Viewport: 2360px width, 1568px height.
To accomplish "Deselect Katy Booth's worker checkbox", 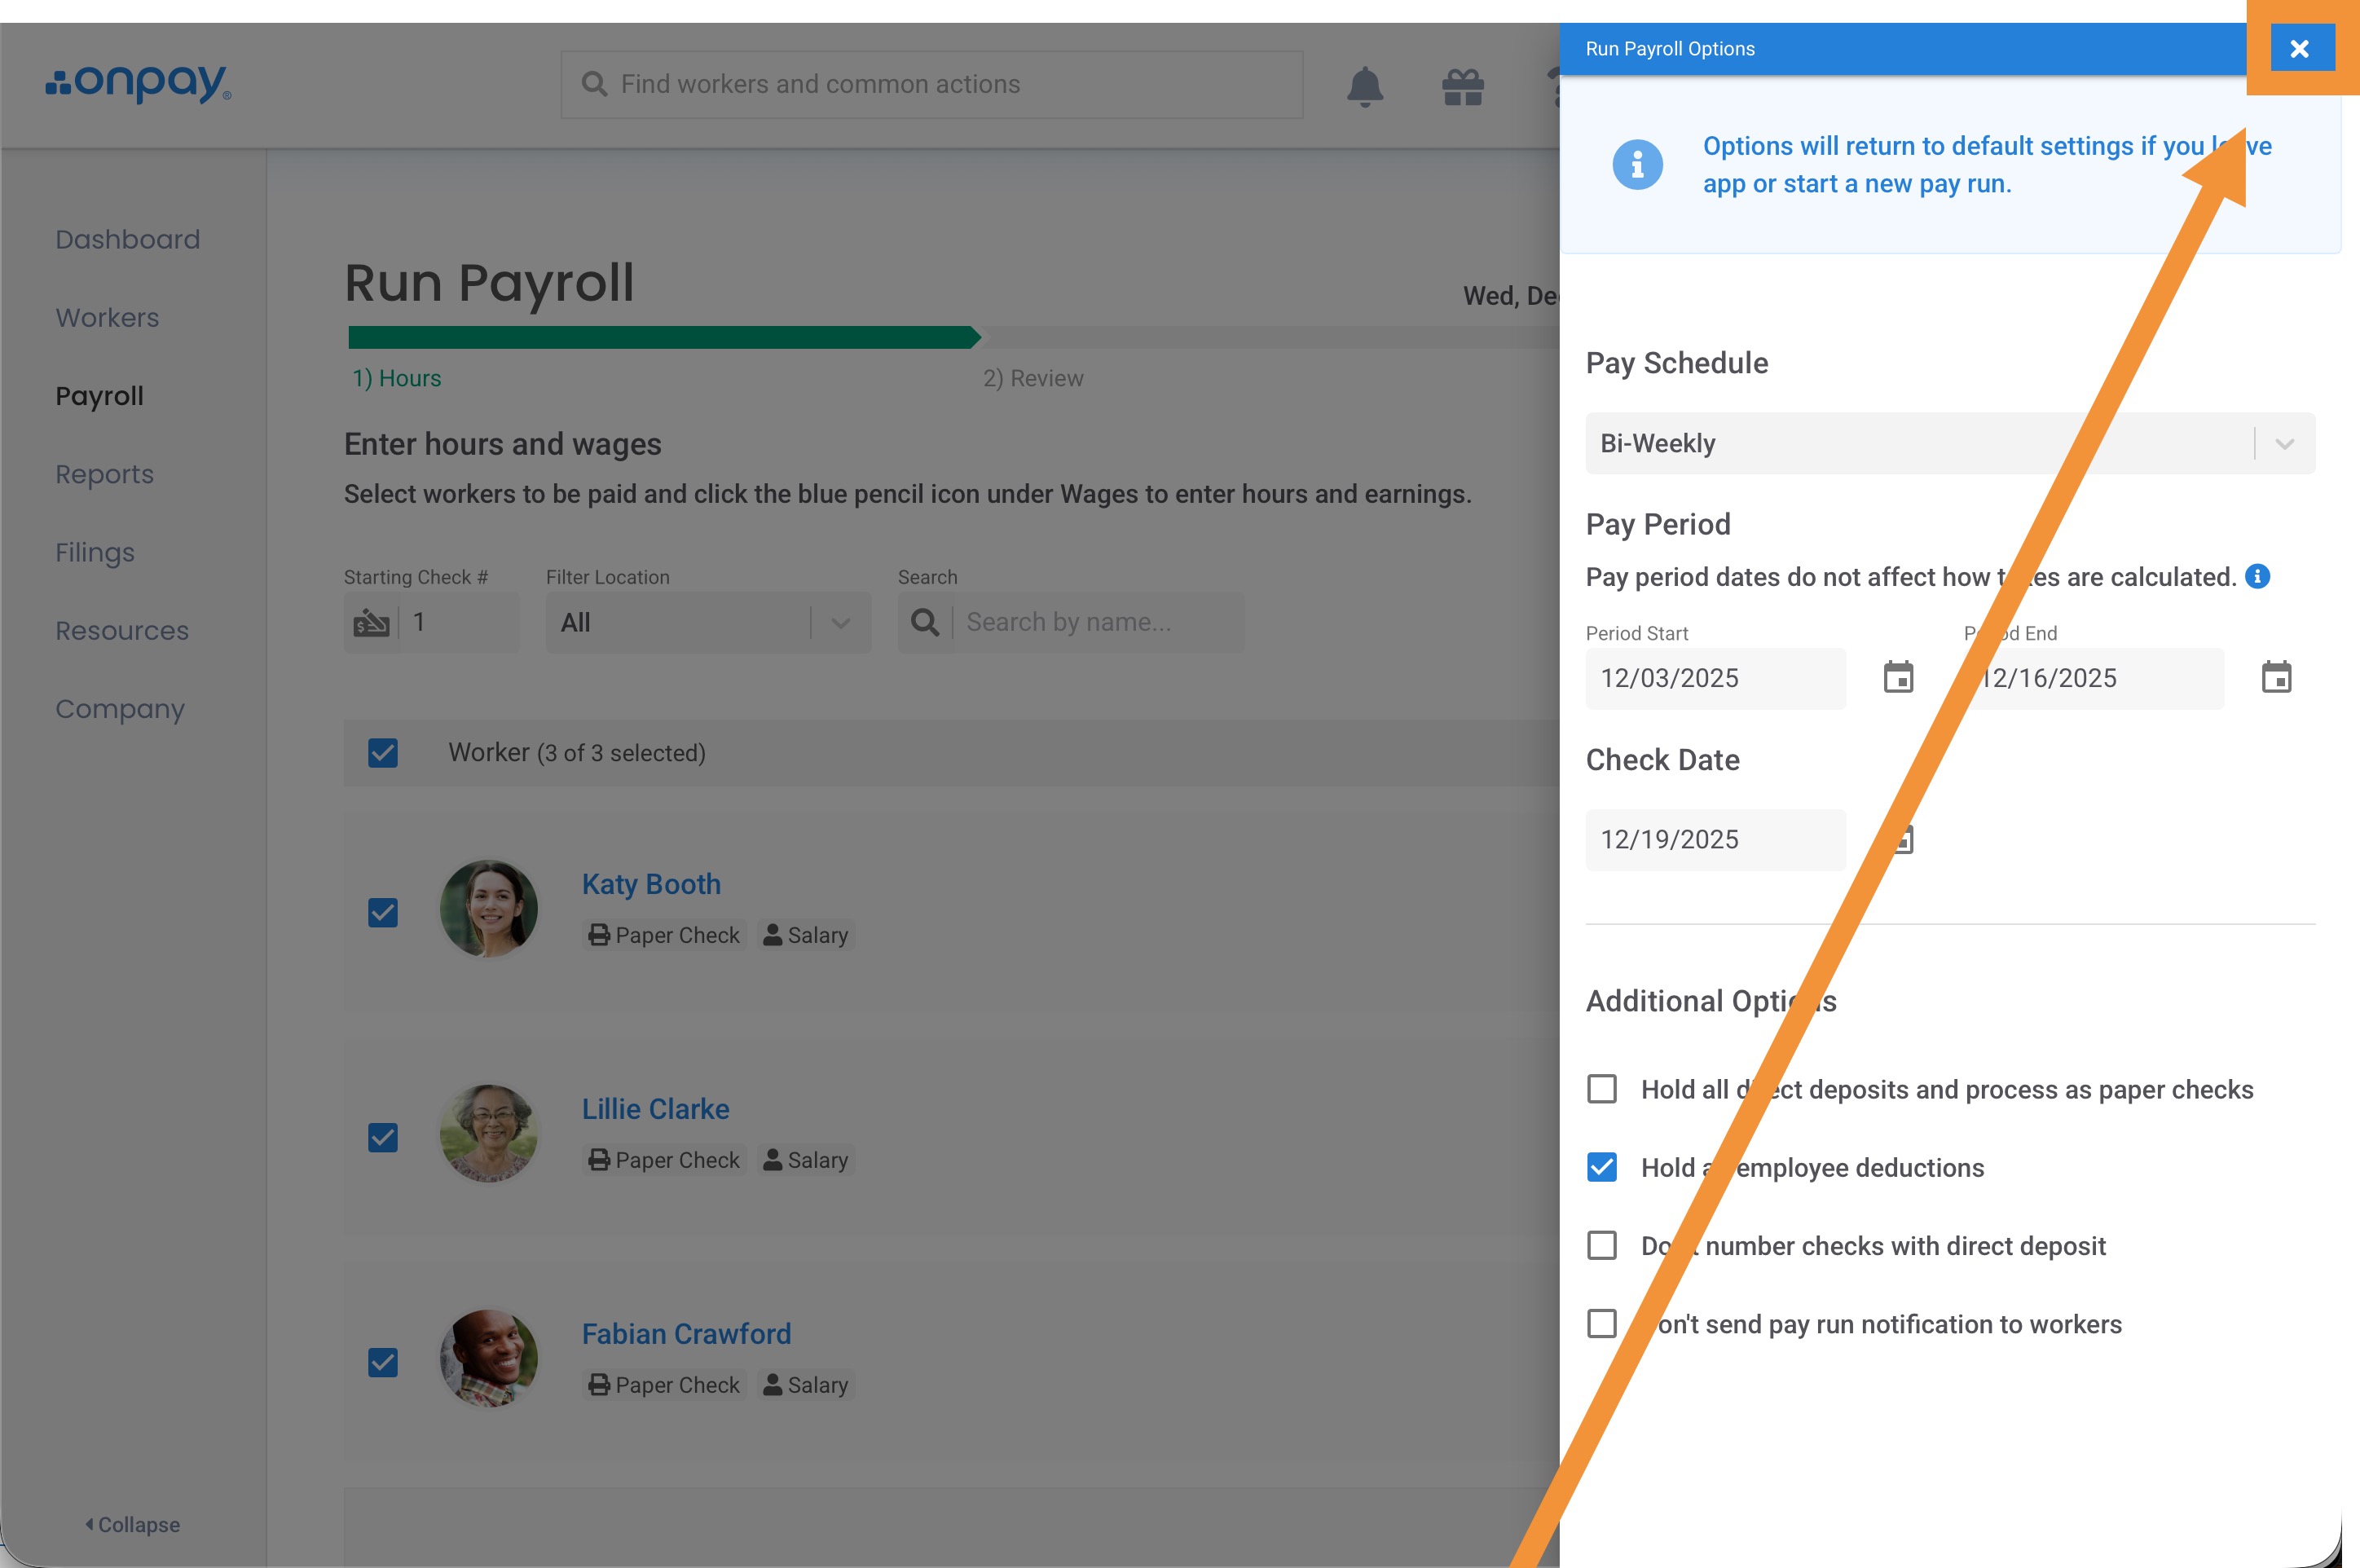I will [383, 912].
